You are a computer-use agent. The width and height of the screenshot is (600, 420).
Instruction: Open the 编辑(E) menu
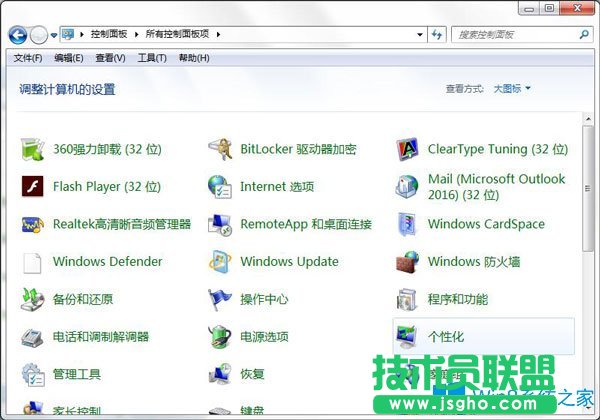click(x=69, y=58)
